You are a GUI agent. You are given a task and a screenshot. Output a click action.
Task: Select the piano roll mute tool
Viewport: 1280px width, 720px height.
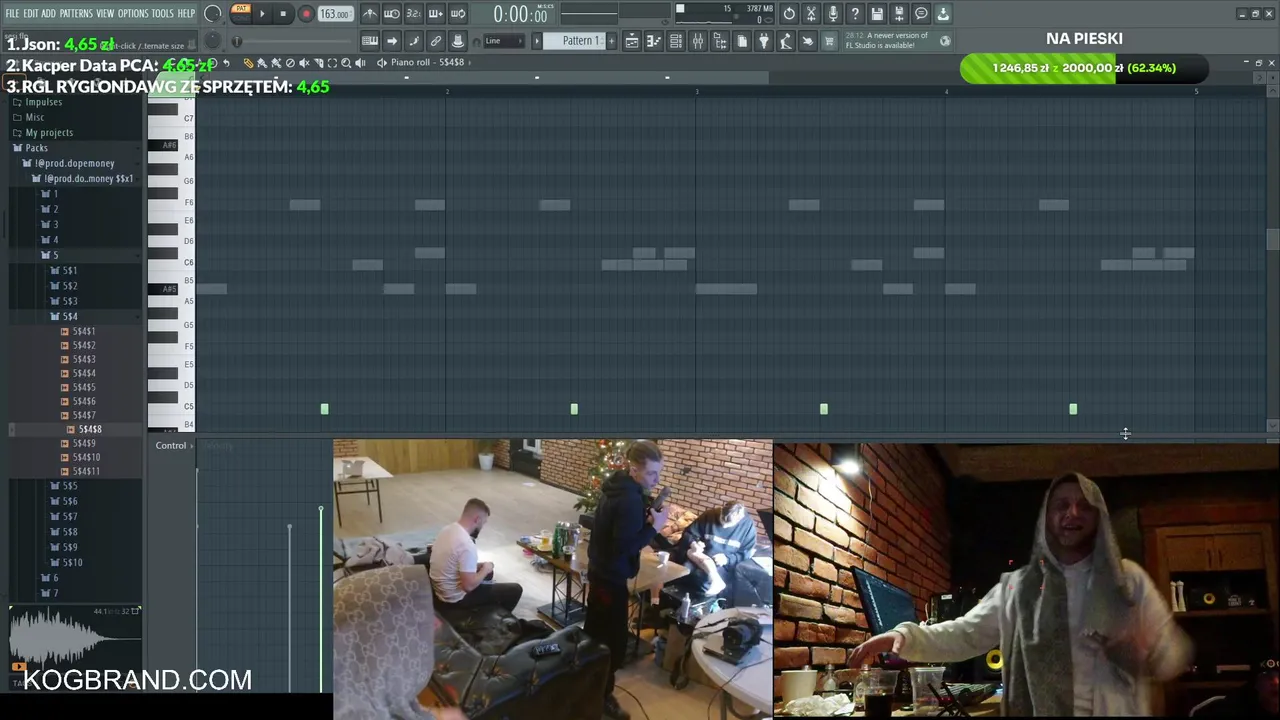[304, 63]
